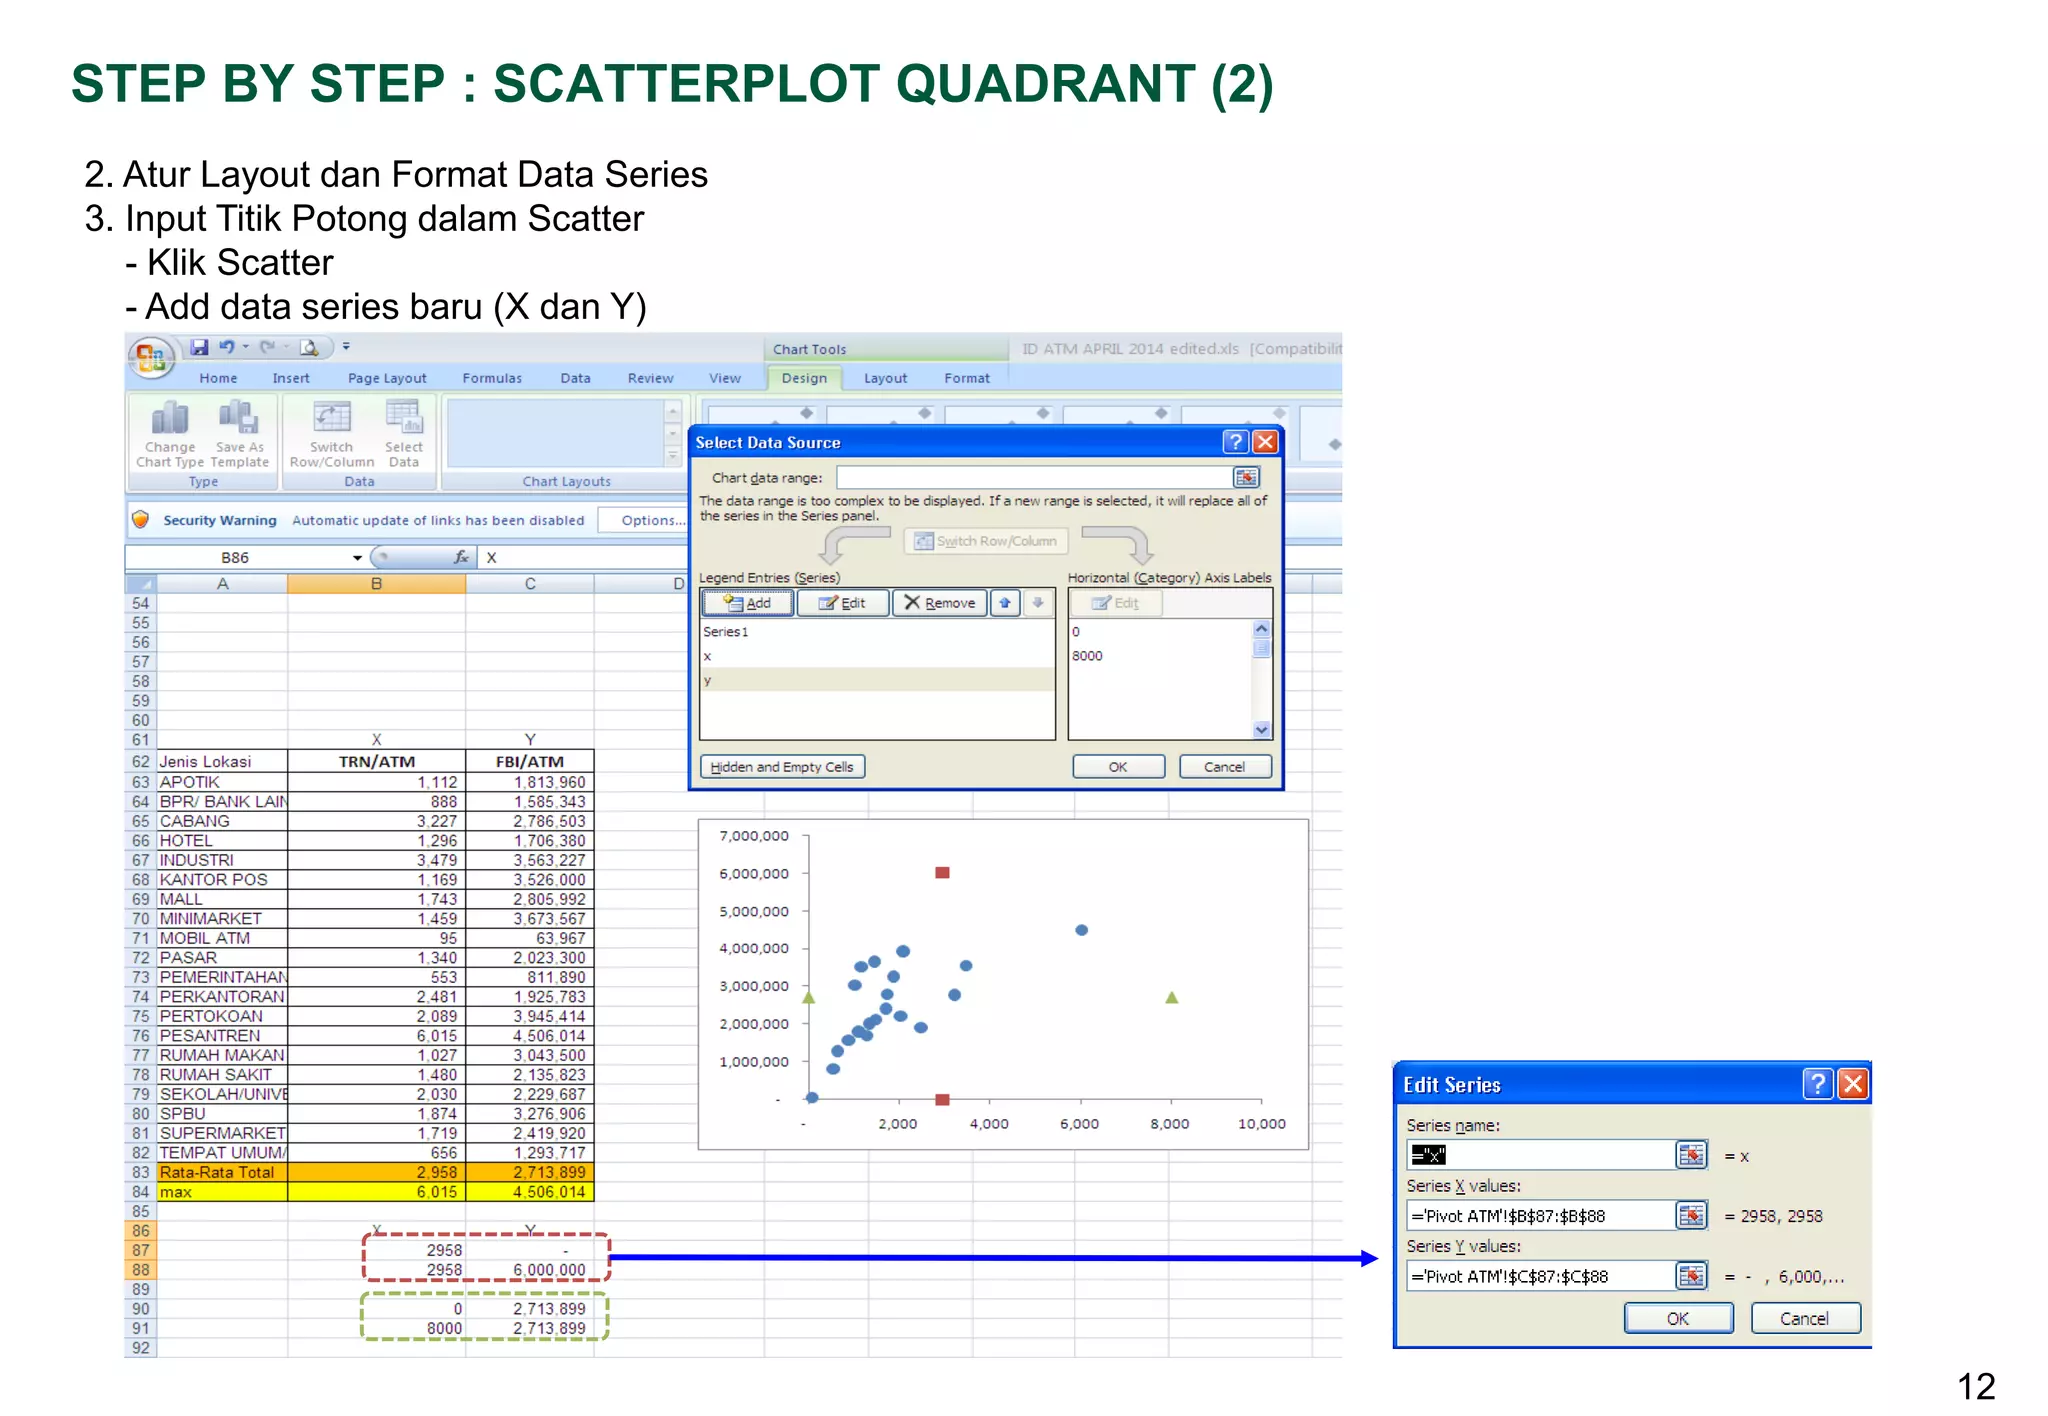The image size is (2048, 1416).
Task: Switch to the Layout ribbon tab
Action: (x=885, y=378)
